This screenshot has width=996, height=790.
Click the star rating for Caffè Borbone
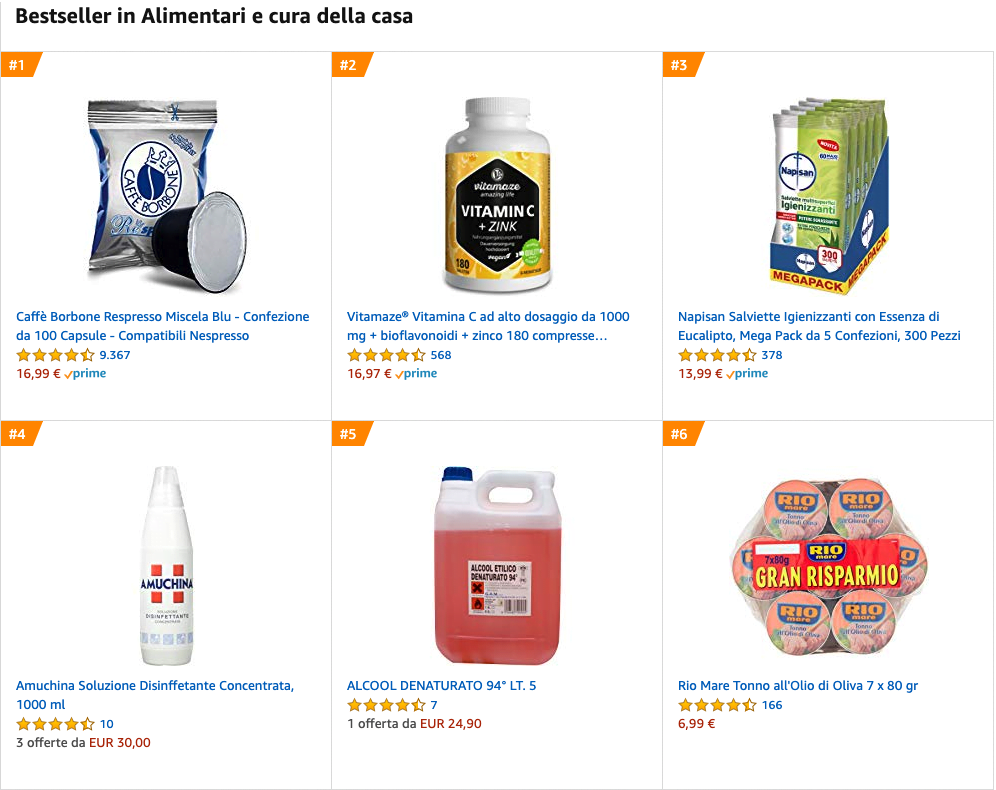click(56, 355)
